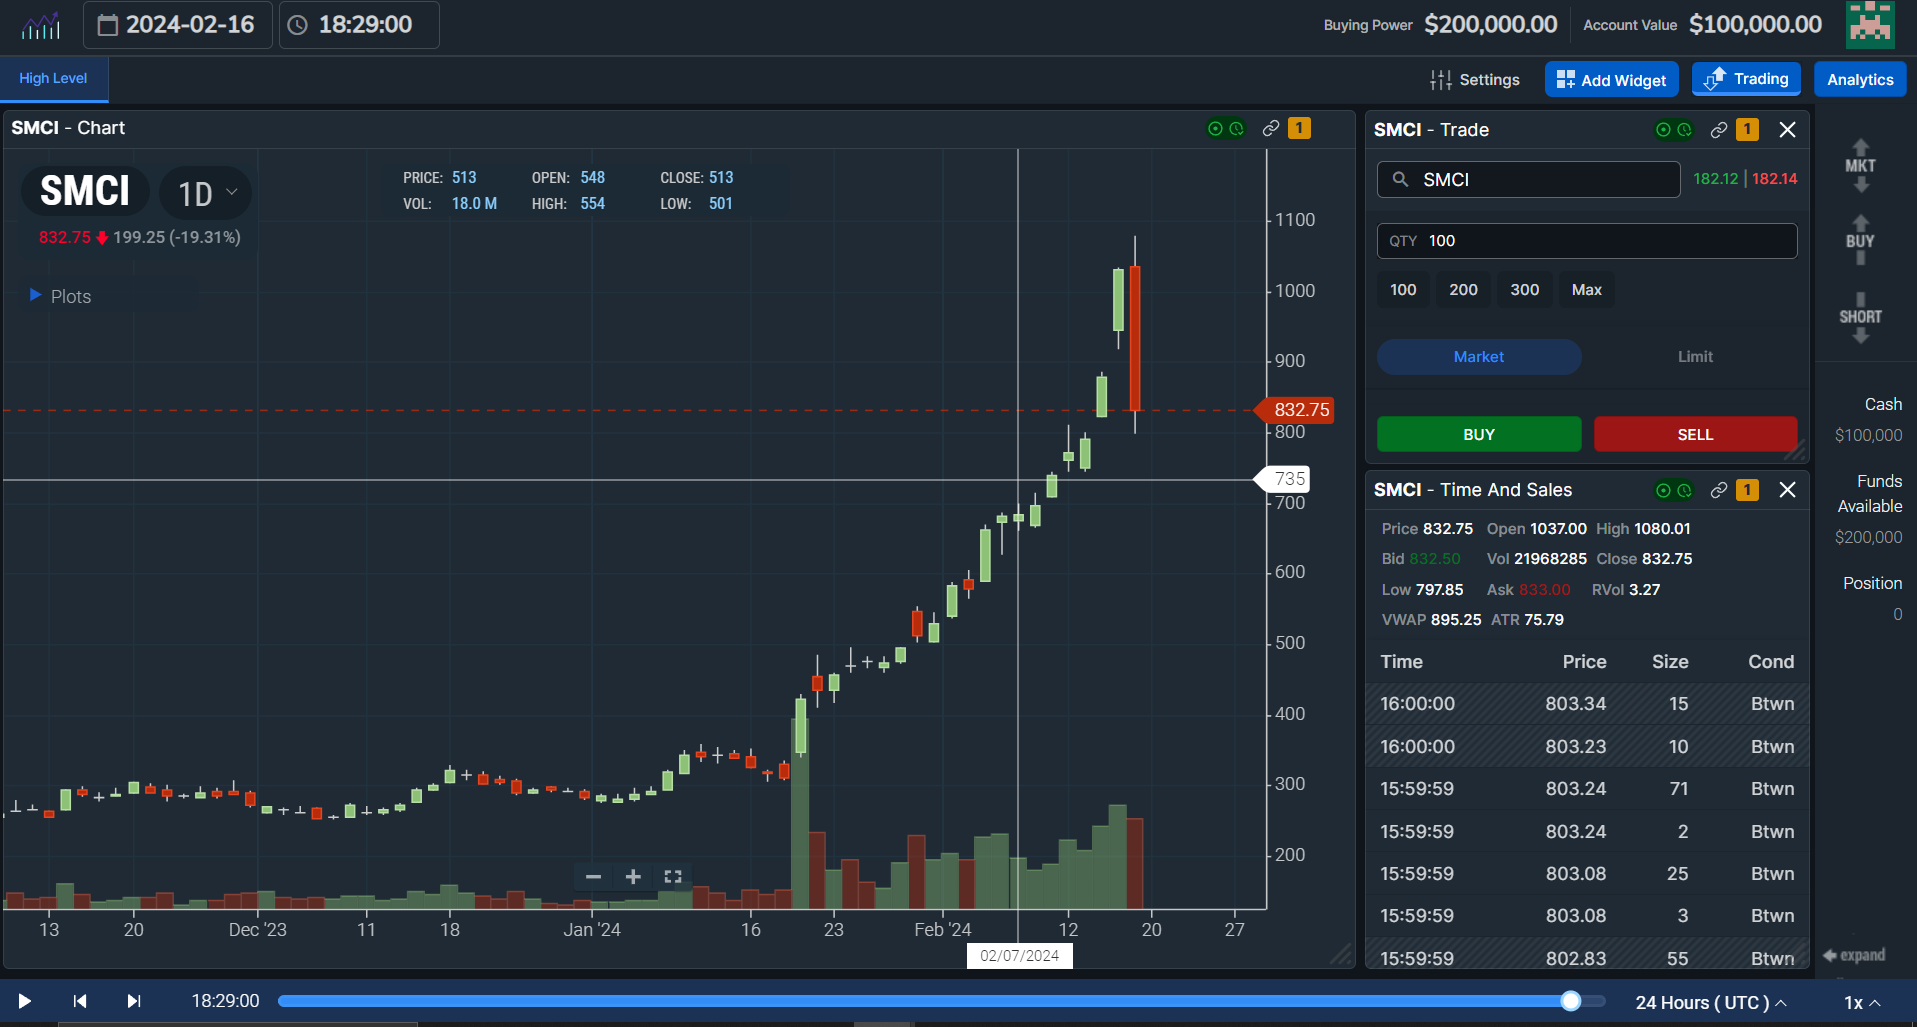Image resolution: width=1917 pixels, height=1027 pixels.
Task: Open the calendar date picker icon
Action: [x=110, y=25]
